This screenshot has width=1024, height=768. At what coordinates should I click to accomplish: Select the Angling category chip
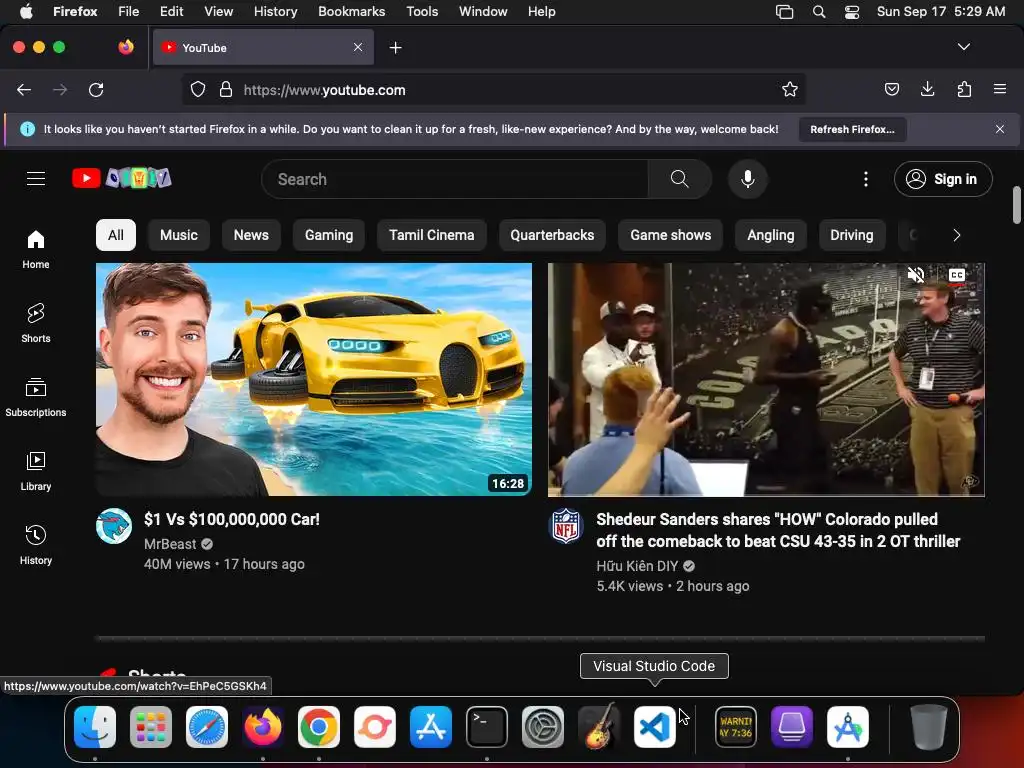[771, 235]
